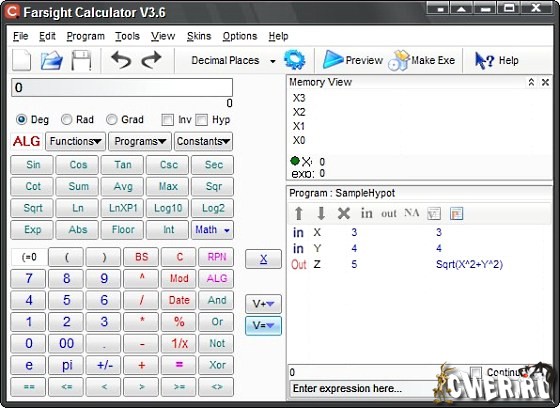Open the Tools menu

[x=127, y=36]
